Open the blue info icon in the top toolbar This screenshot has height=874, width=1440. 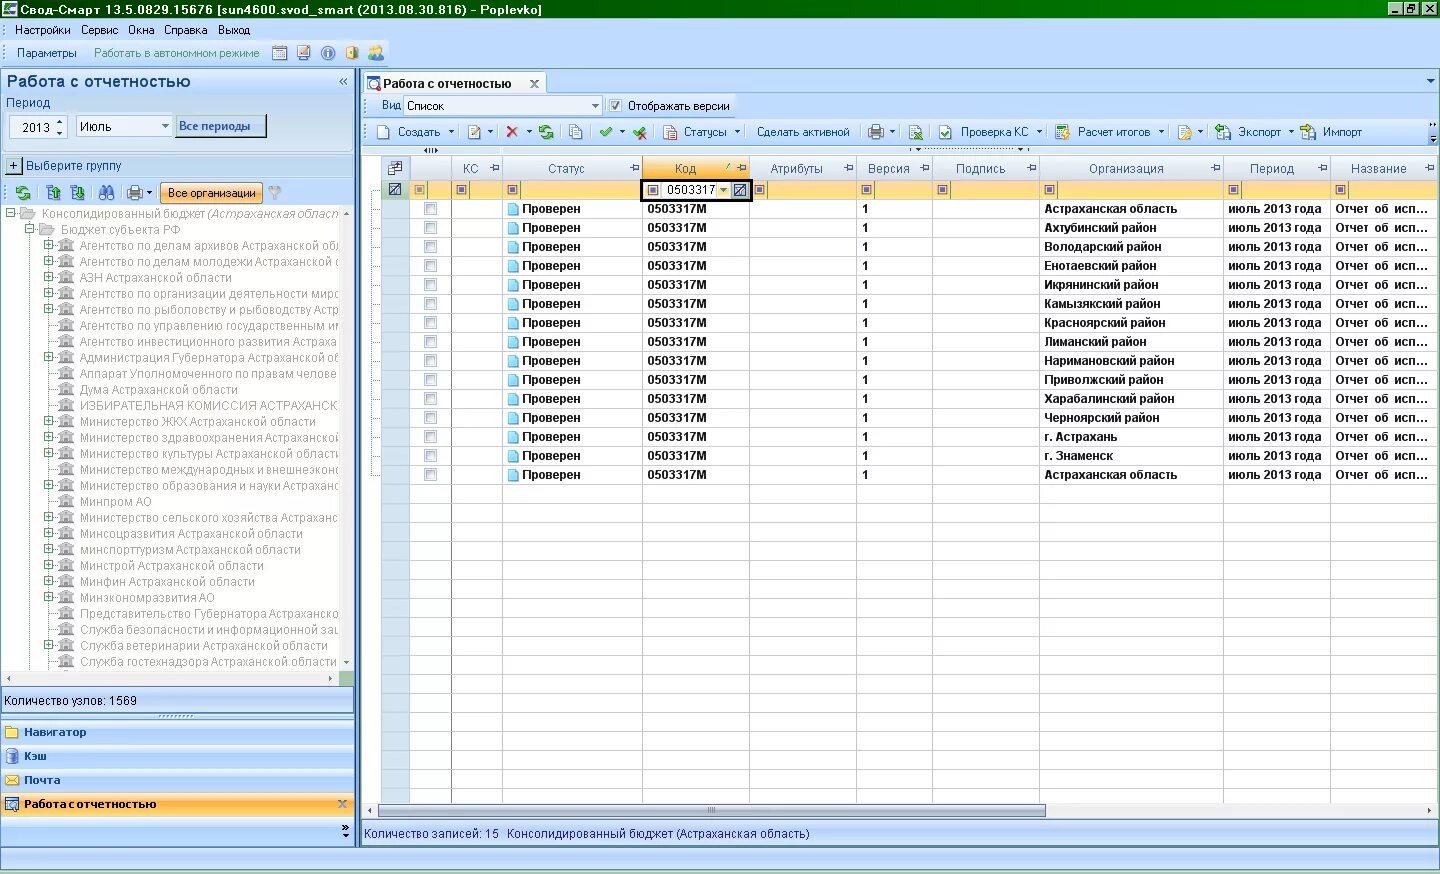[328, 53]
